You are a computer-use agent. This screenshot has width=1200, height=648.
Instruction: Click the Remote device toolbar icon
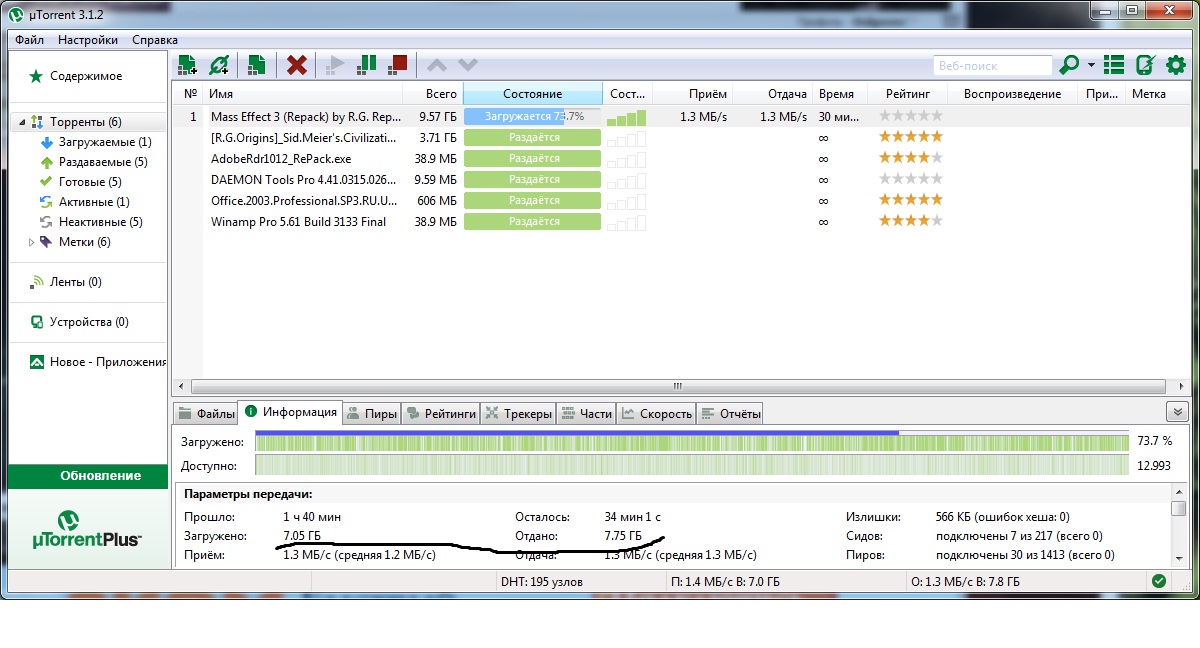click(1146, 65)
